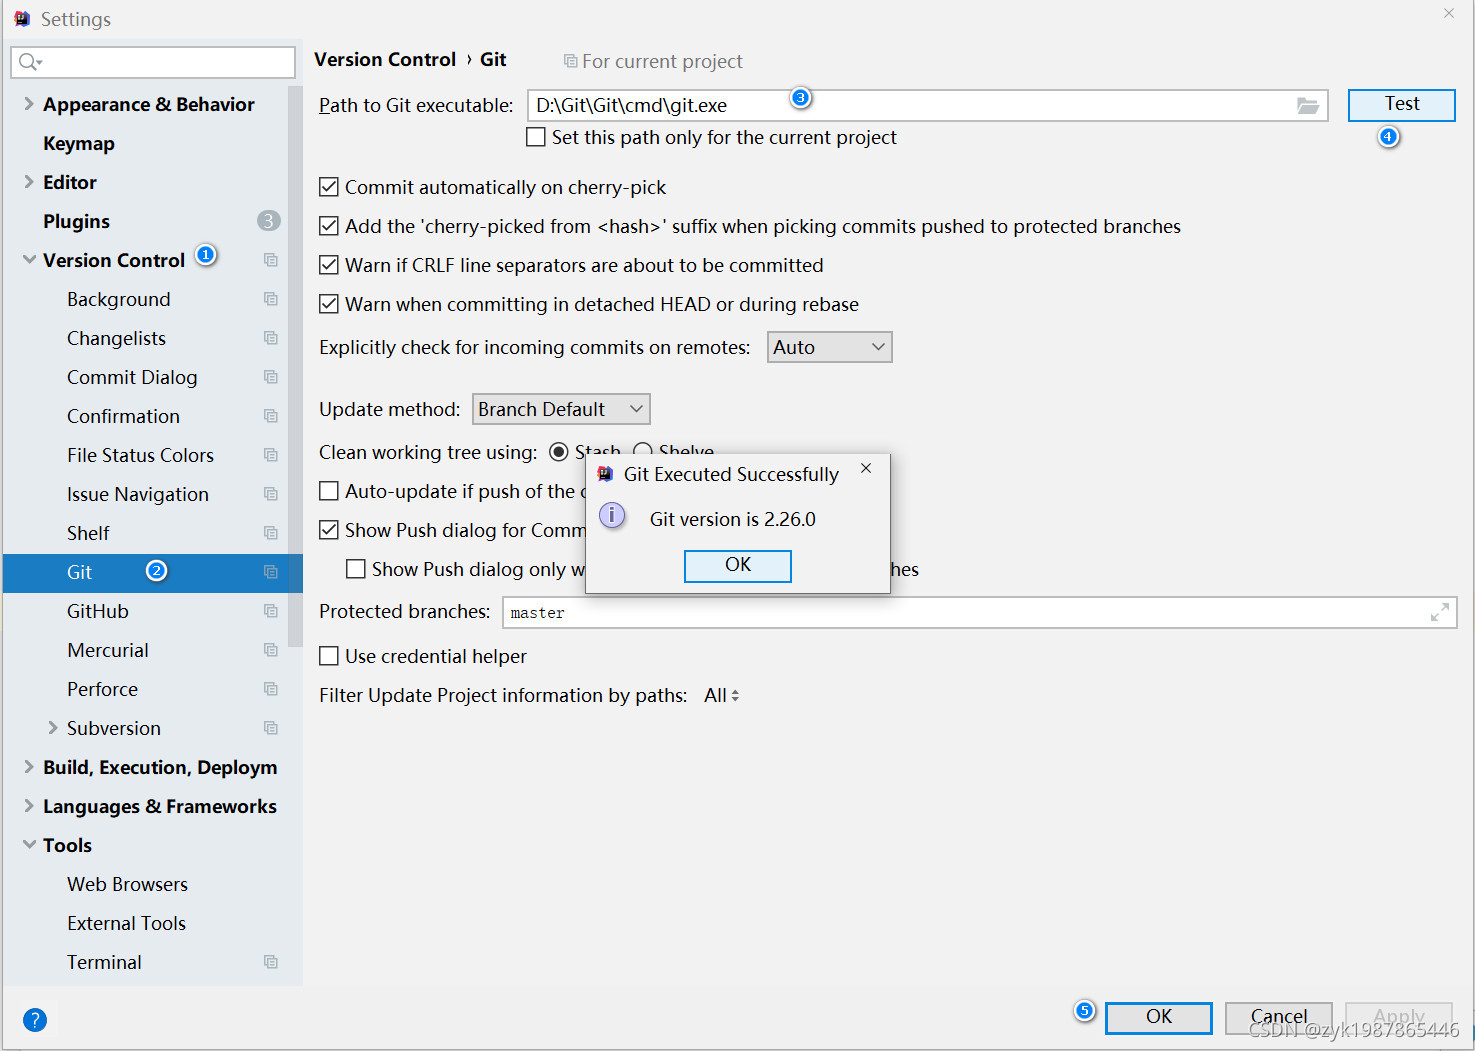Open the Filter Update Project 'All' selector
This screenshot has width=1475, height=1051.
pyautogui.click(x=721, y=696)
